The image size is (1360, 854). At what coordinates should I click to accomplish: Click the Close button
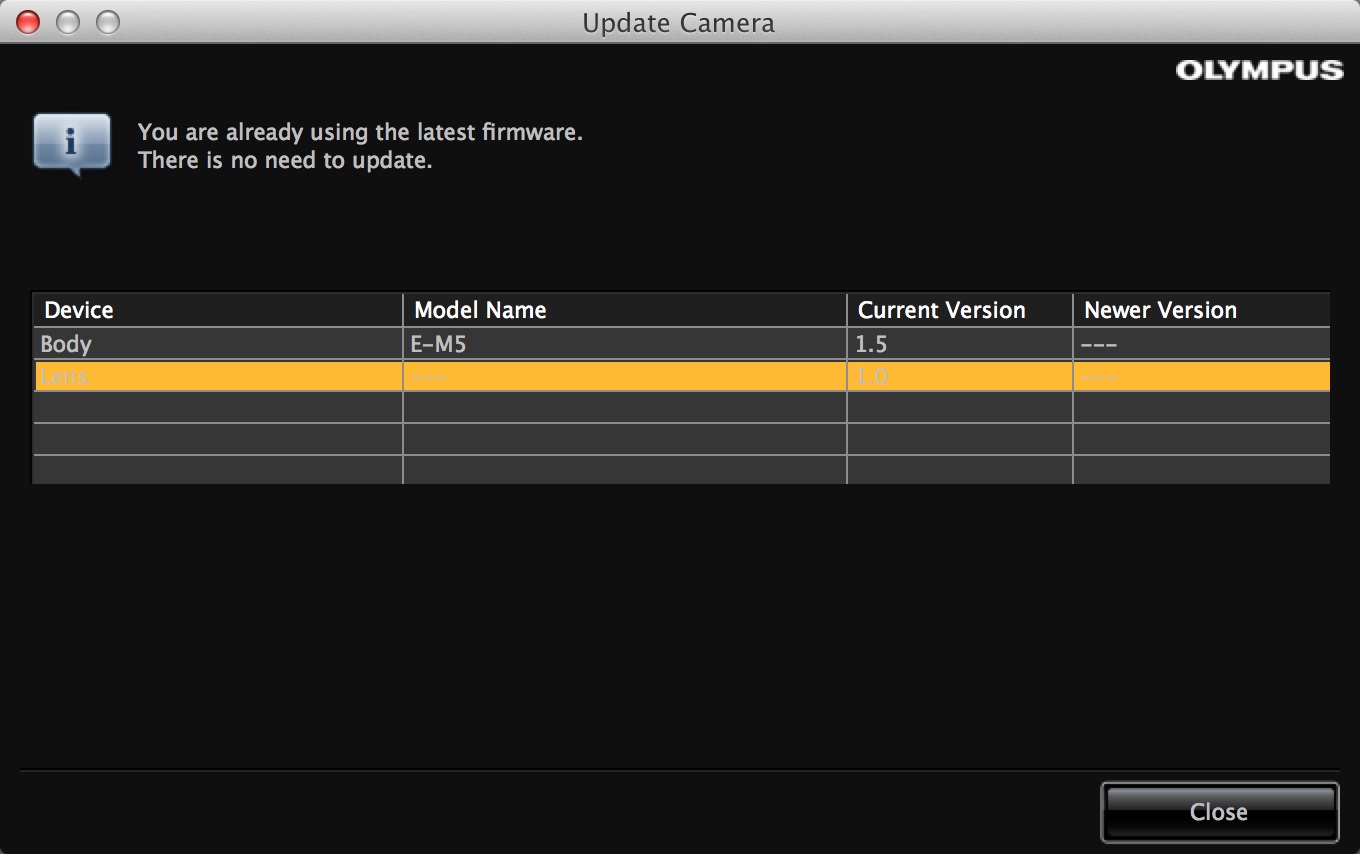tap(1219, 812)
